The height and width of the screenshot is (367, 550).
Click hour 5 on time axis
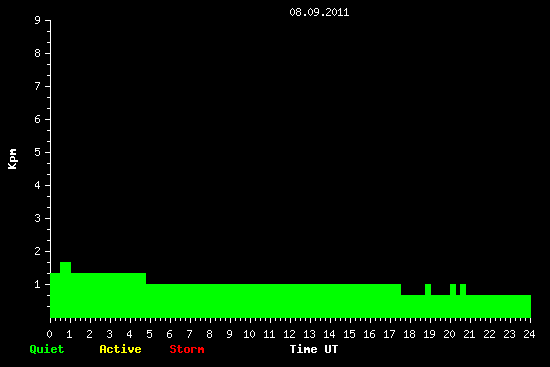point(149,334)
